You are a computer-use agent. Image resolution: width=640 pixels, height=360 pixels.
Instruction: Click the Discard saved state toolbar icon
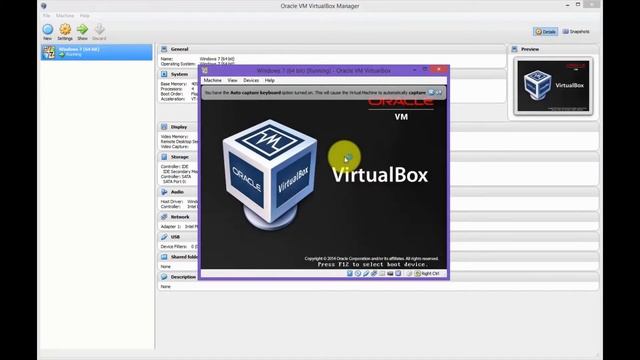coord(99,29)
